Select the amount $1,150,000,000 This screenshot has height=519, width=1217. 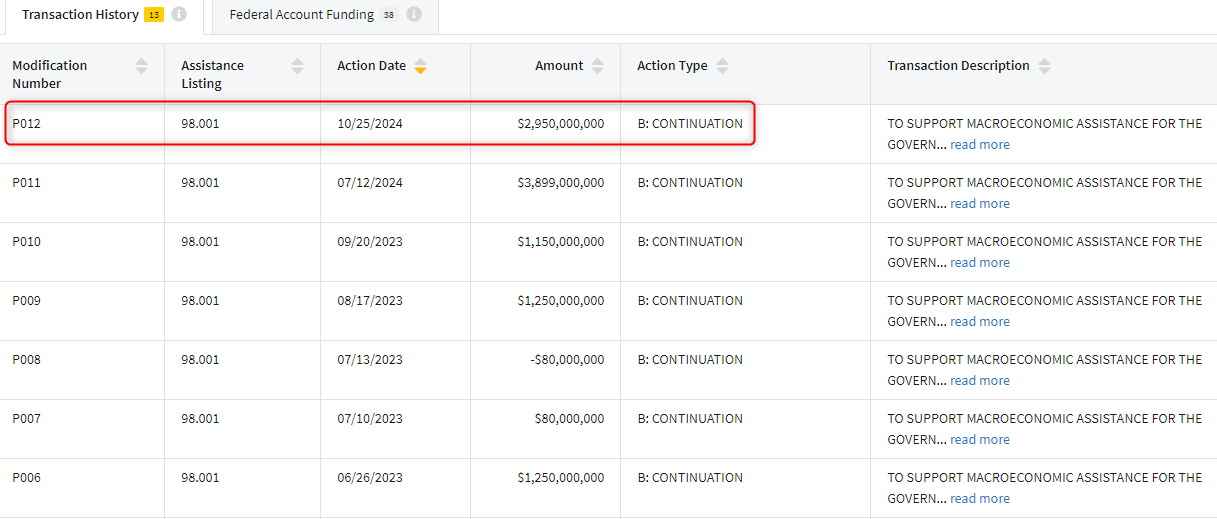(561, 242)
